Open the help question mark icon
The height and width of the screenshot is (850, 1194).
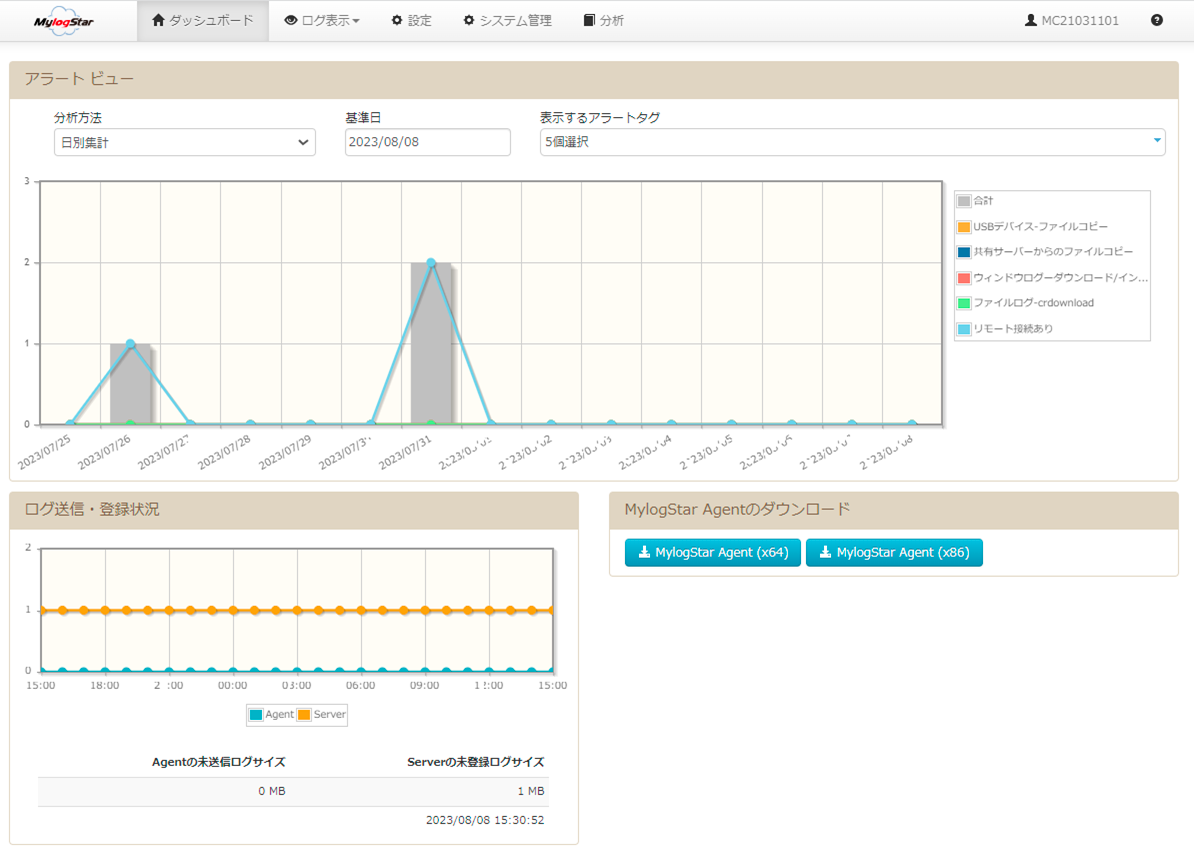(x=1157, y=21)
